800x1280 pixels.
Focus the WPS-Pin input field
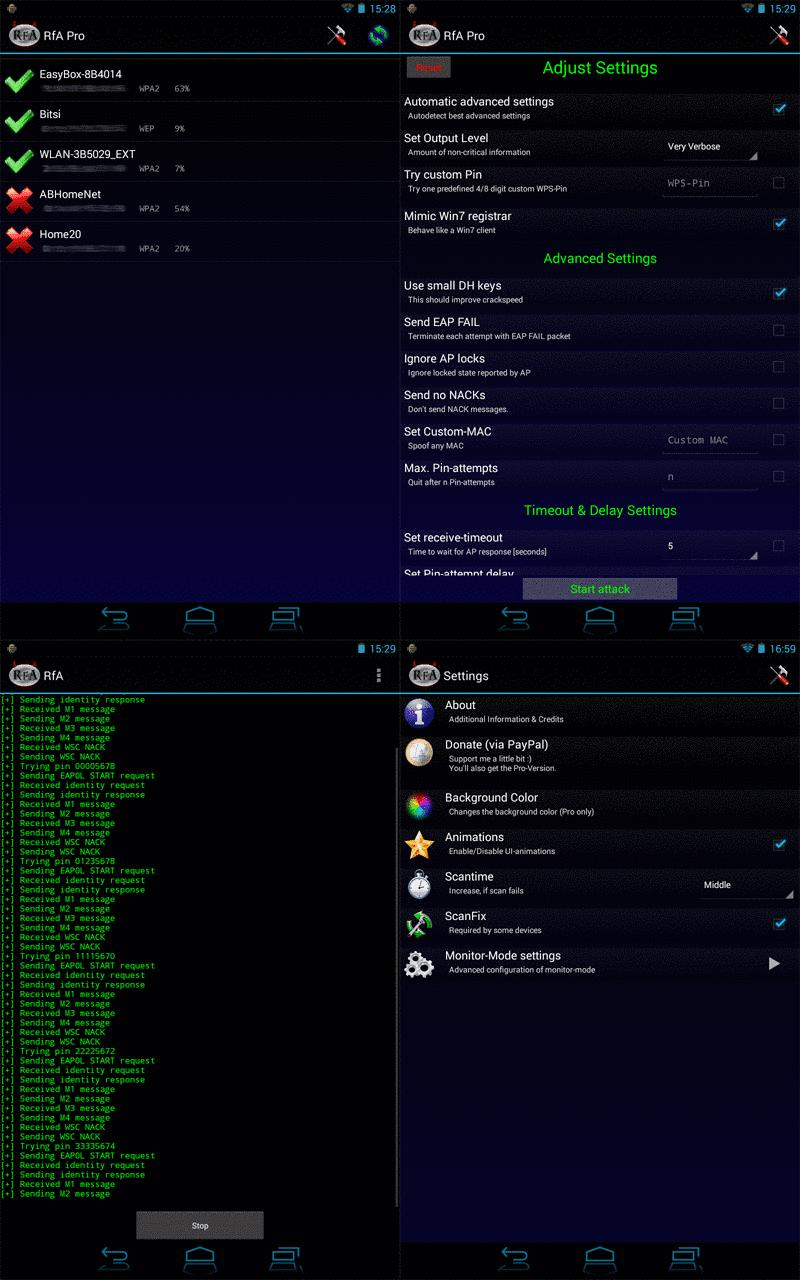710,184
